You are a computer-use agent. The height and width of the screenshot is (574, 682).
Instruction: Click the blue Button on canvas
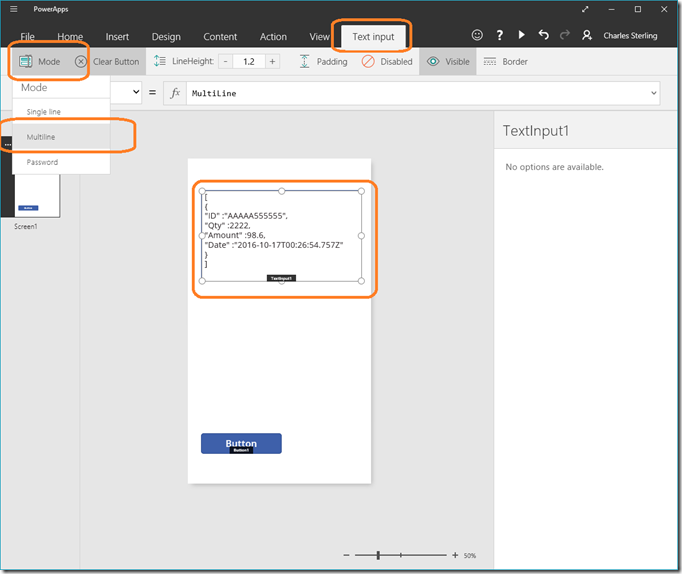pos(241,443)
